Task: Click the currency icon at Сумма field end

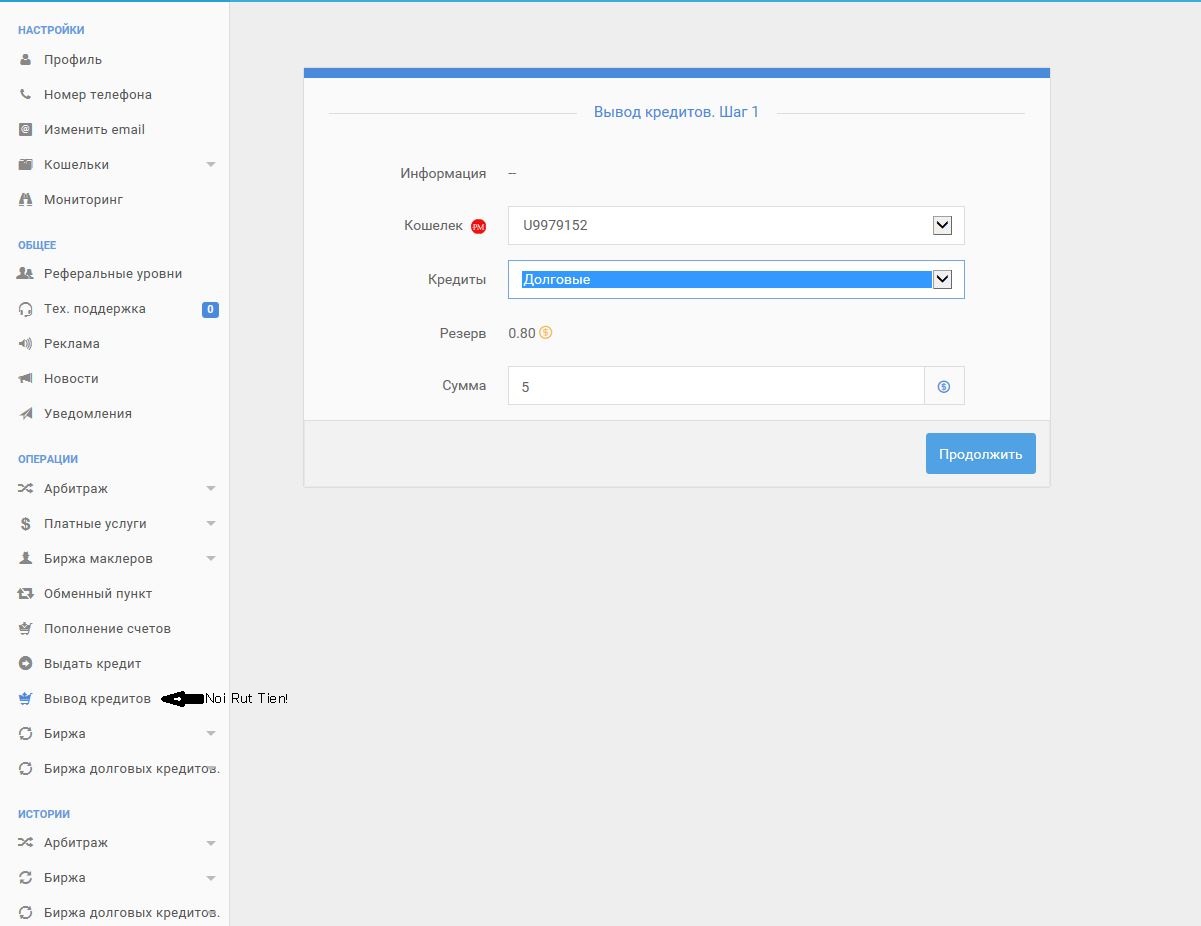Action: pos(944,386)
